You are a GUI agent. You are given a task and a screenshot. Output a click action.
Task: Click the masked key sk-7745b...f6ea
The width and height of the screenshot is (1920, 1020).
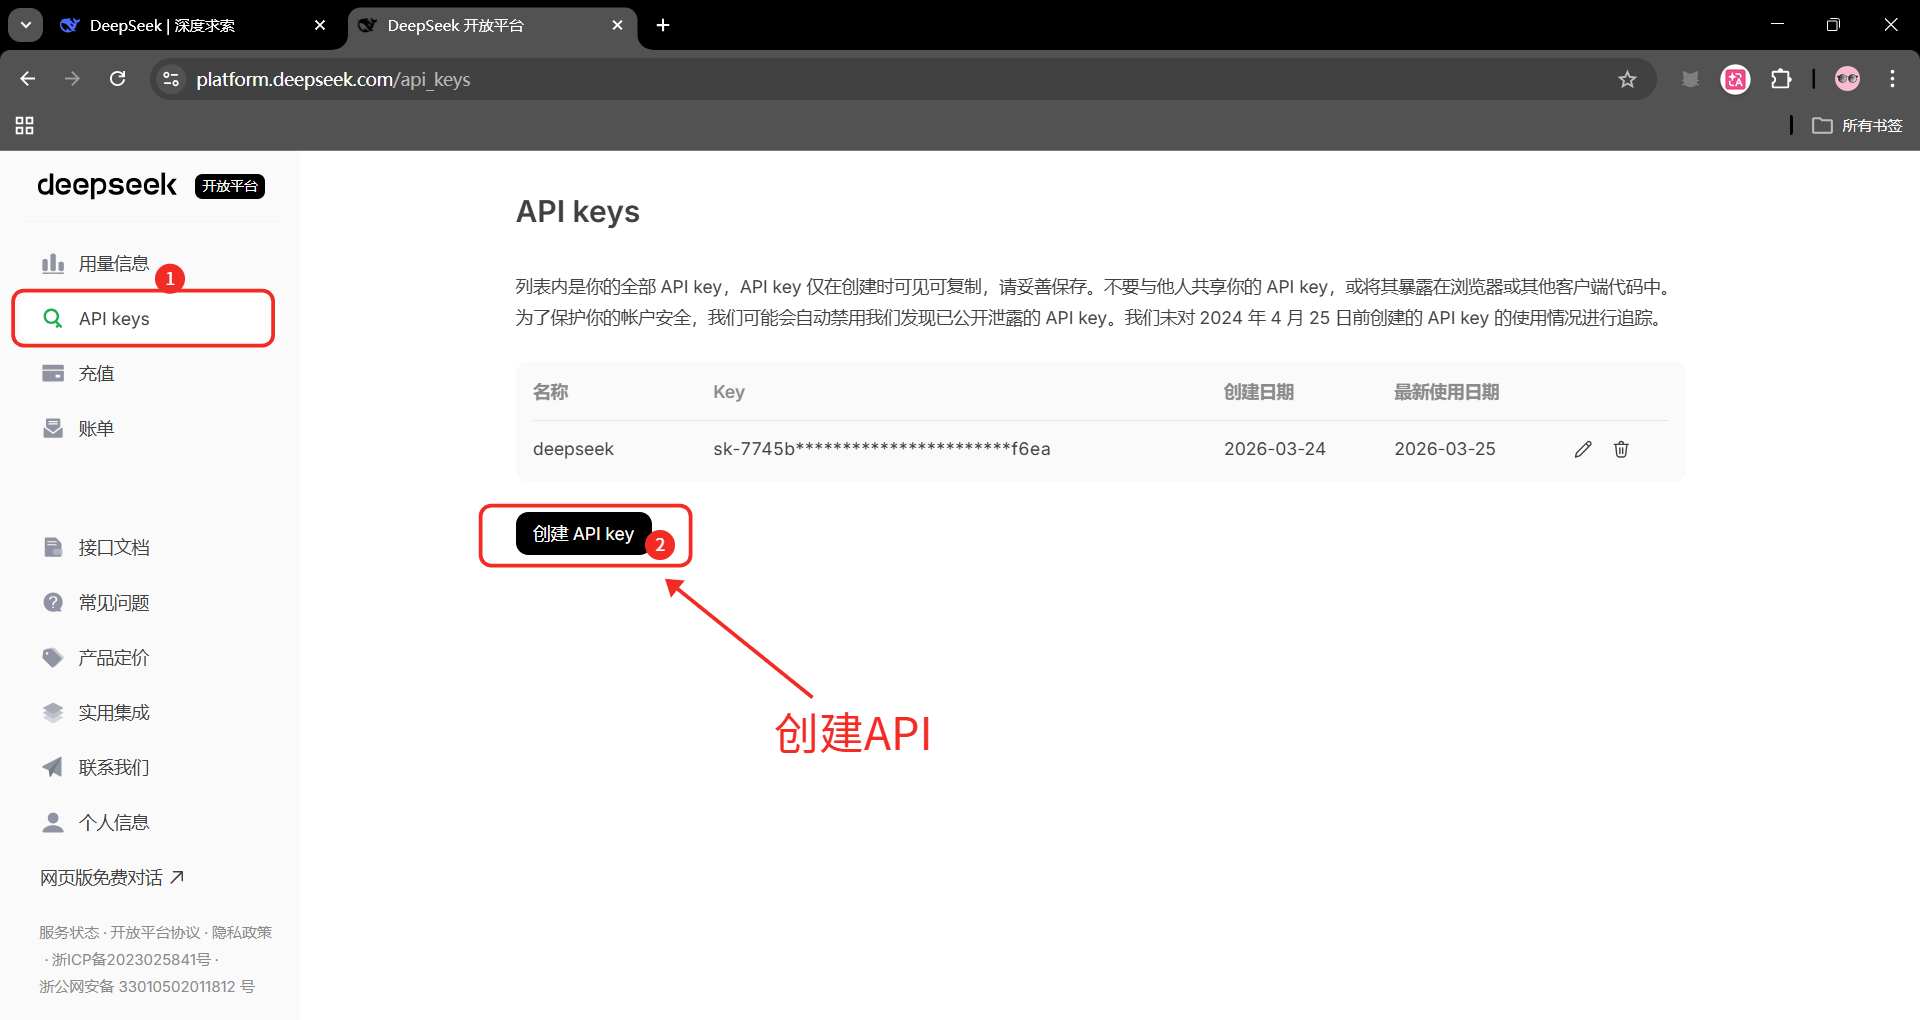pyautogui.click(x=882, y=450)
